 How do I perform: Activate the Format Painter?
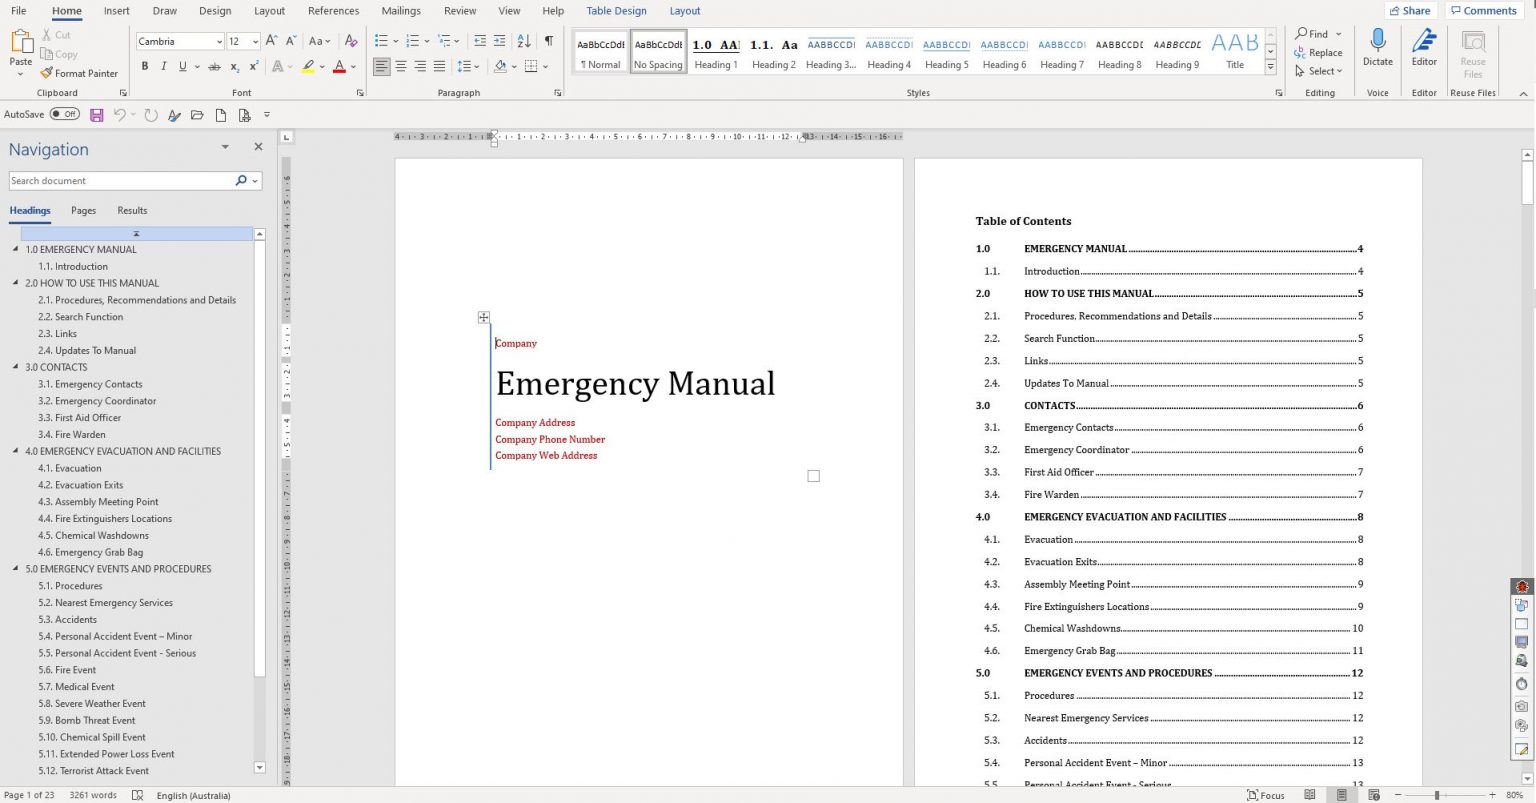(79, 73)
